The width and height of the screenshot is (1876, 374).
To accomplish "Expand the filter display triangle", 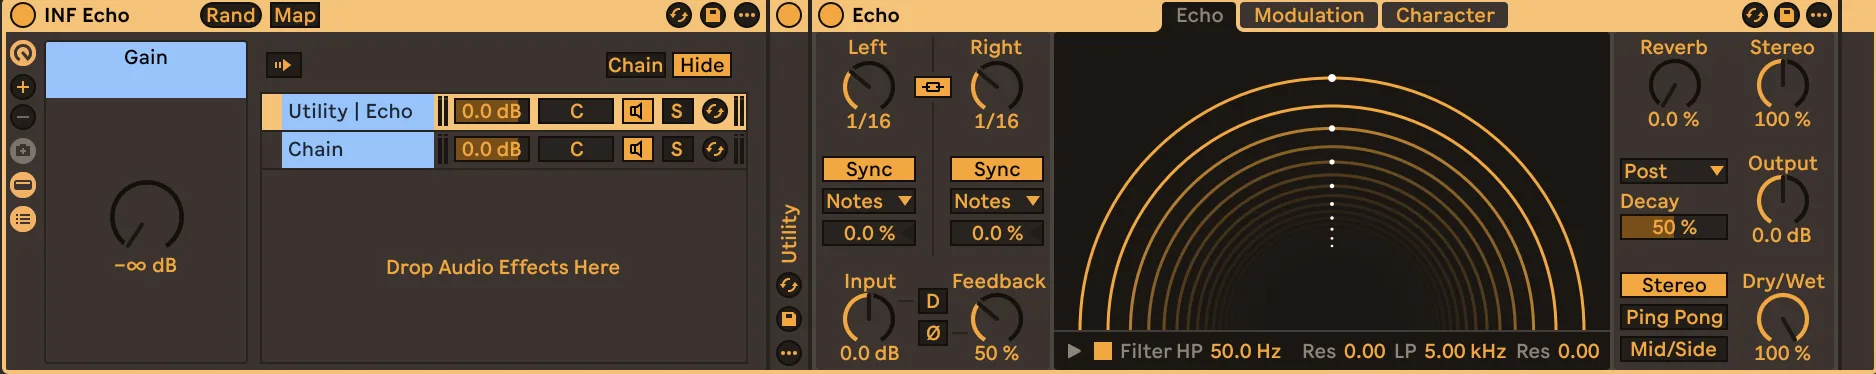I will pos(1074,351).
